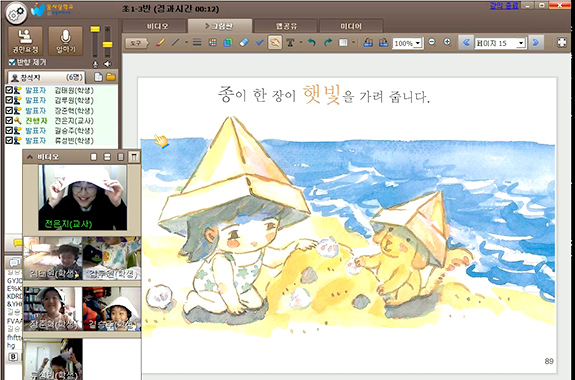
Task: Go to the previous whiteboard page
Action: coord(466,43)
